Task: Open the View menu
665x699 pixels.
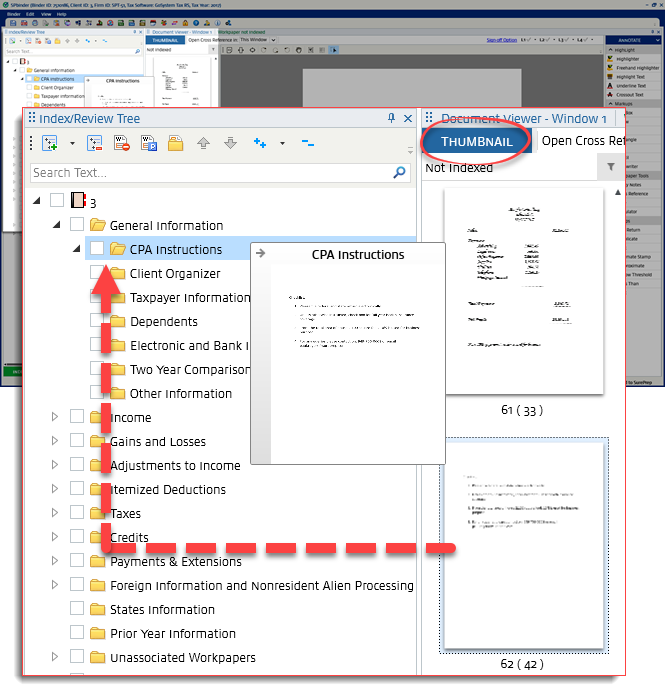Action: coord(46,14)
